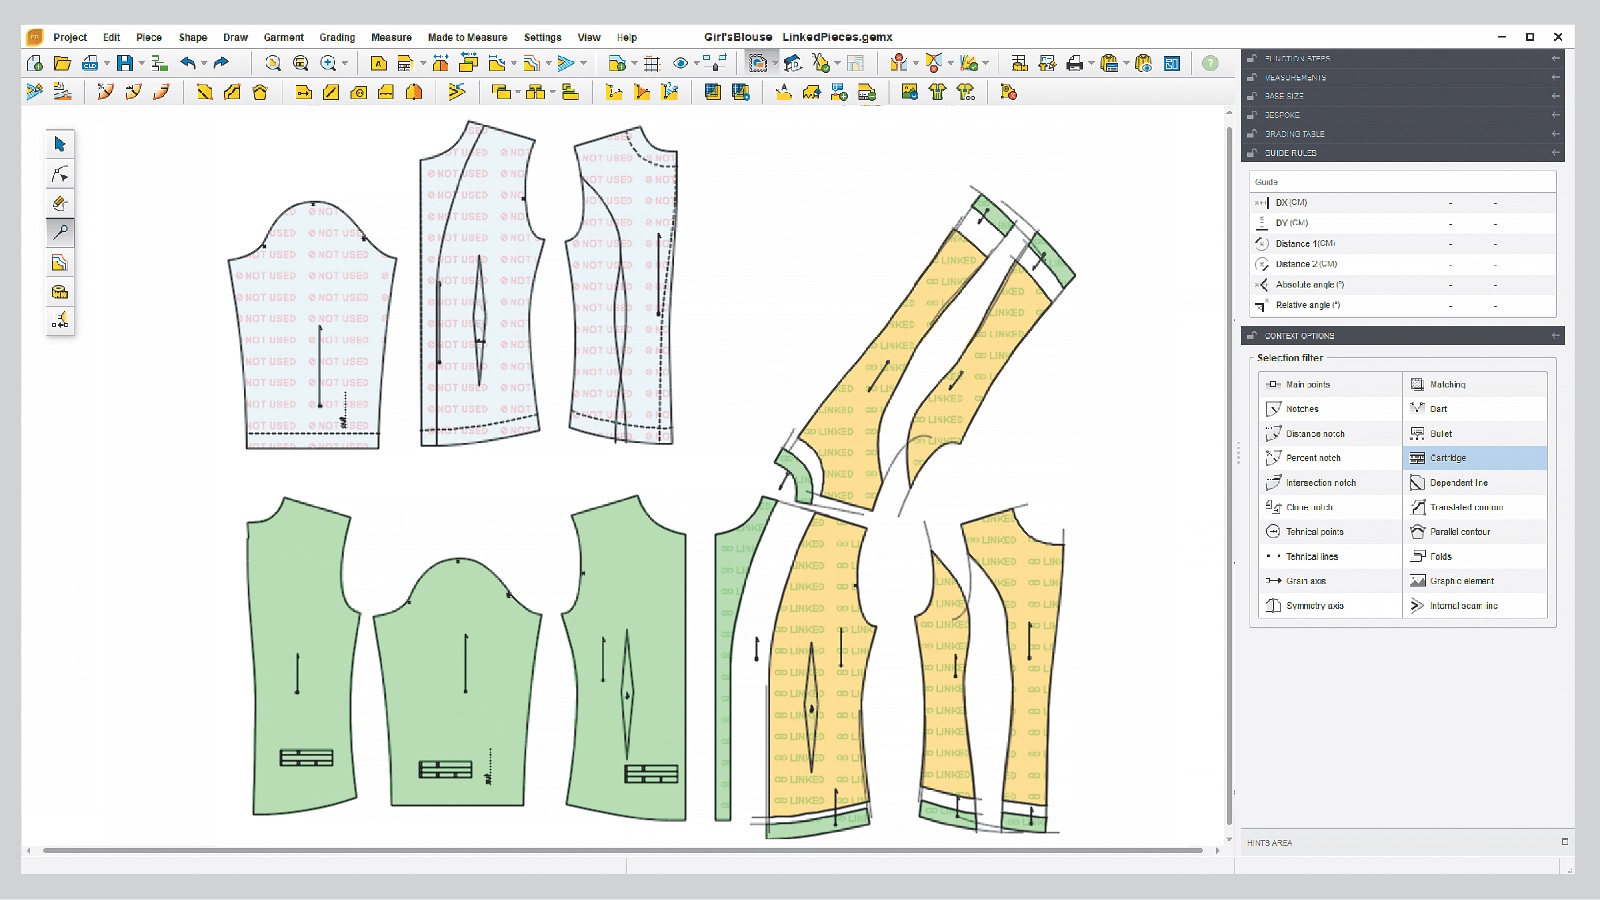Click the Relative angle guide row
Image resolution: width=1600 pixels, height=900 pixels.
(1403, 305)
